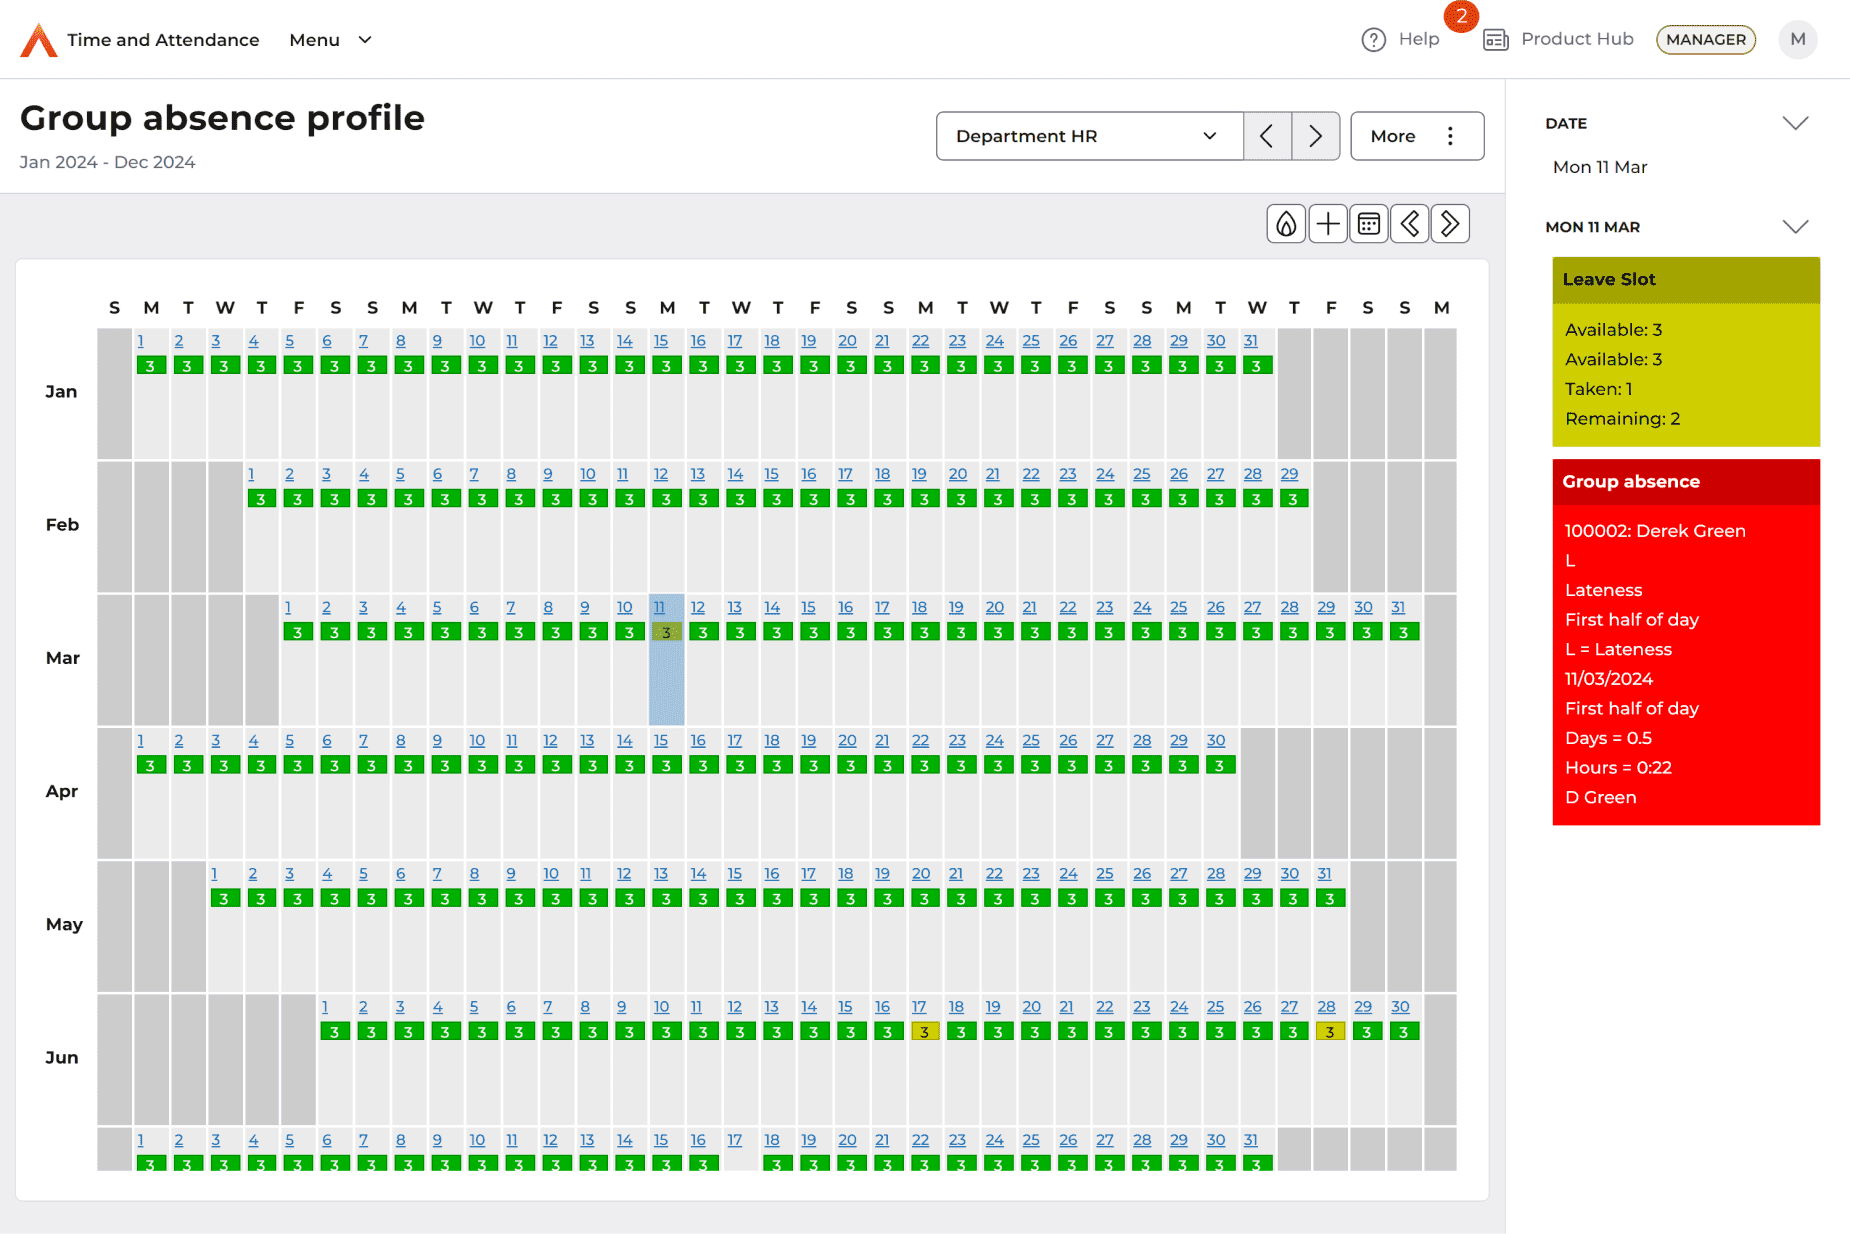Screen dimensions: 1850x1234
Task: Click the yellow slot on 17 June
Action: pos(925,1032)
